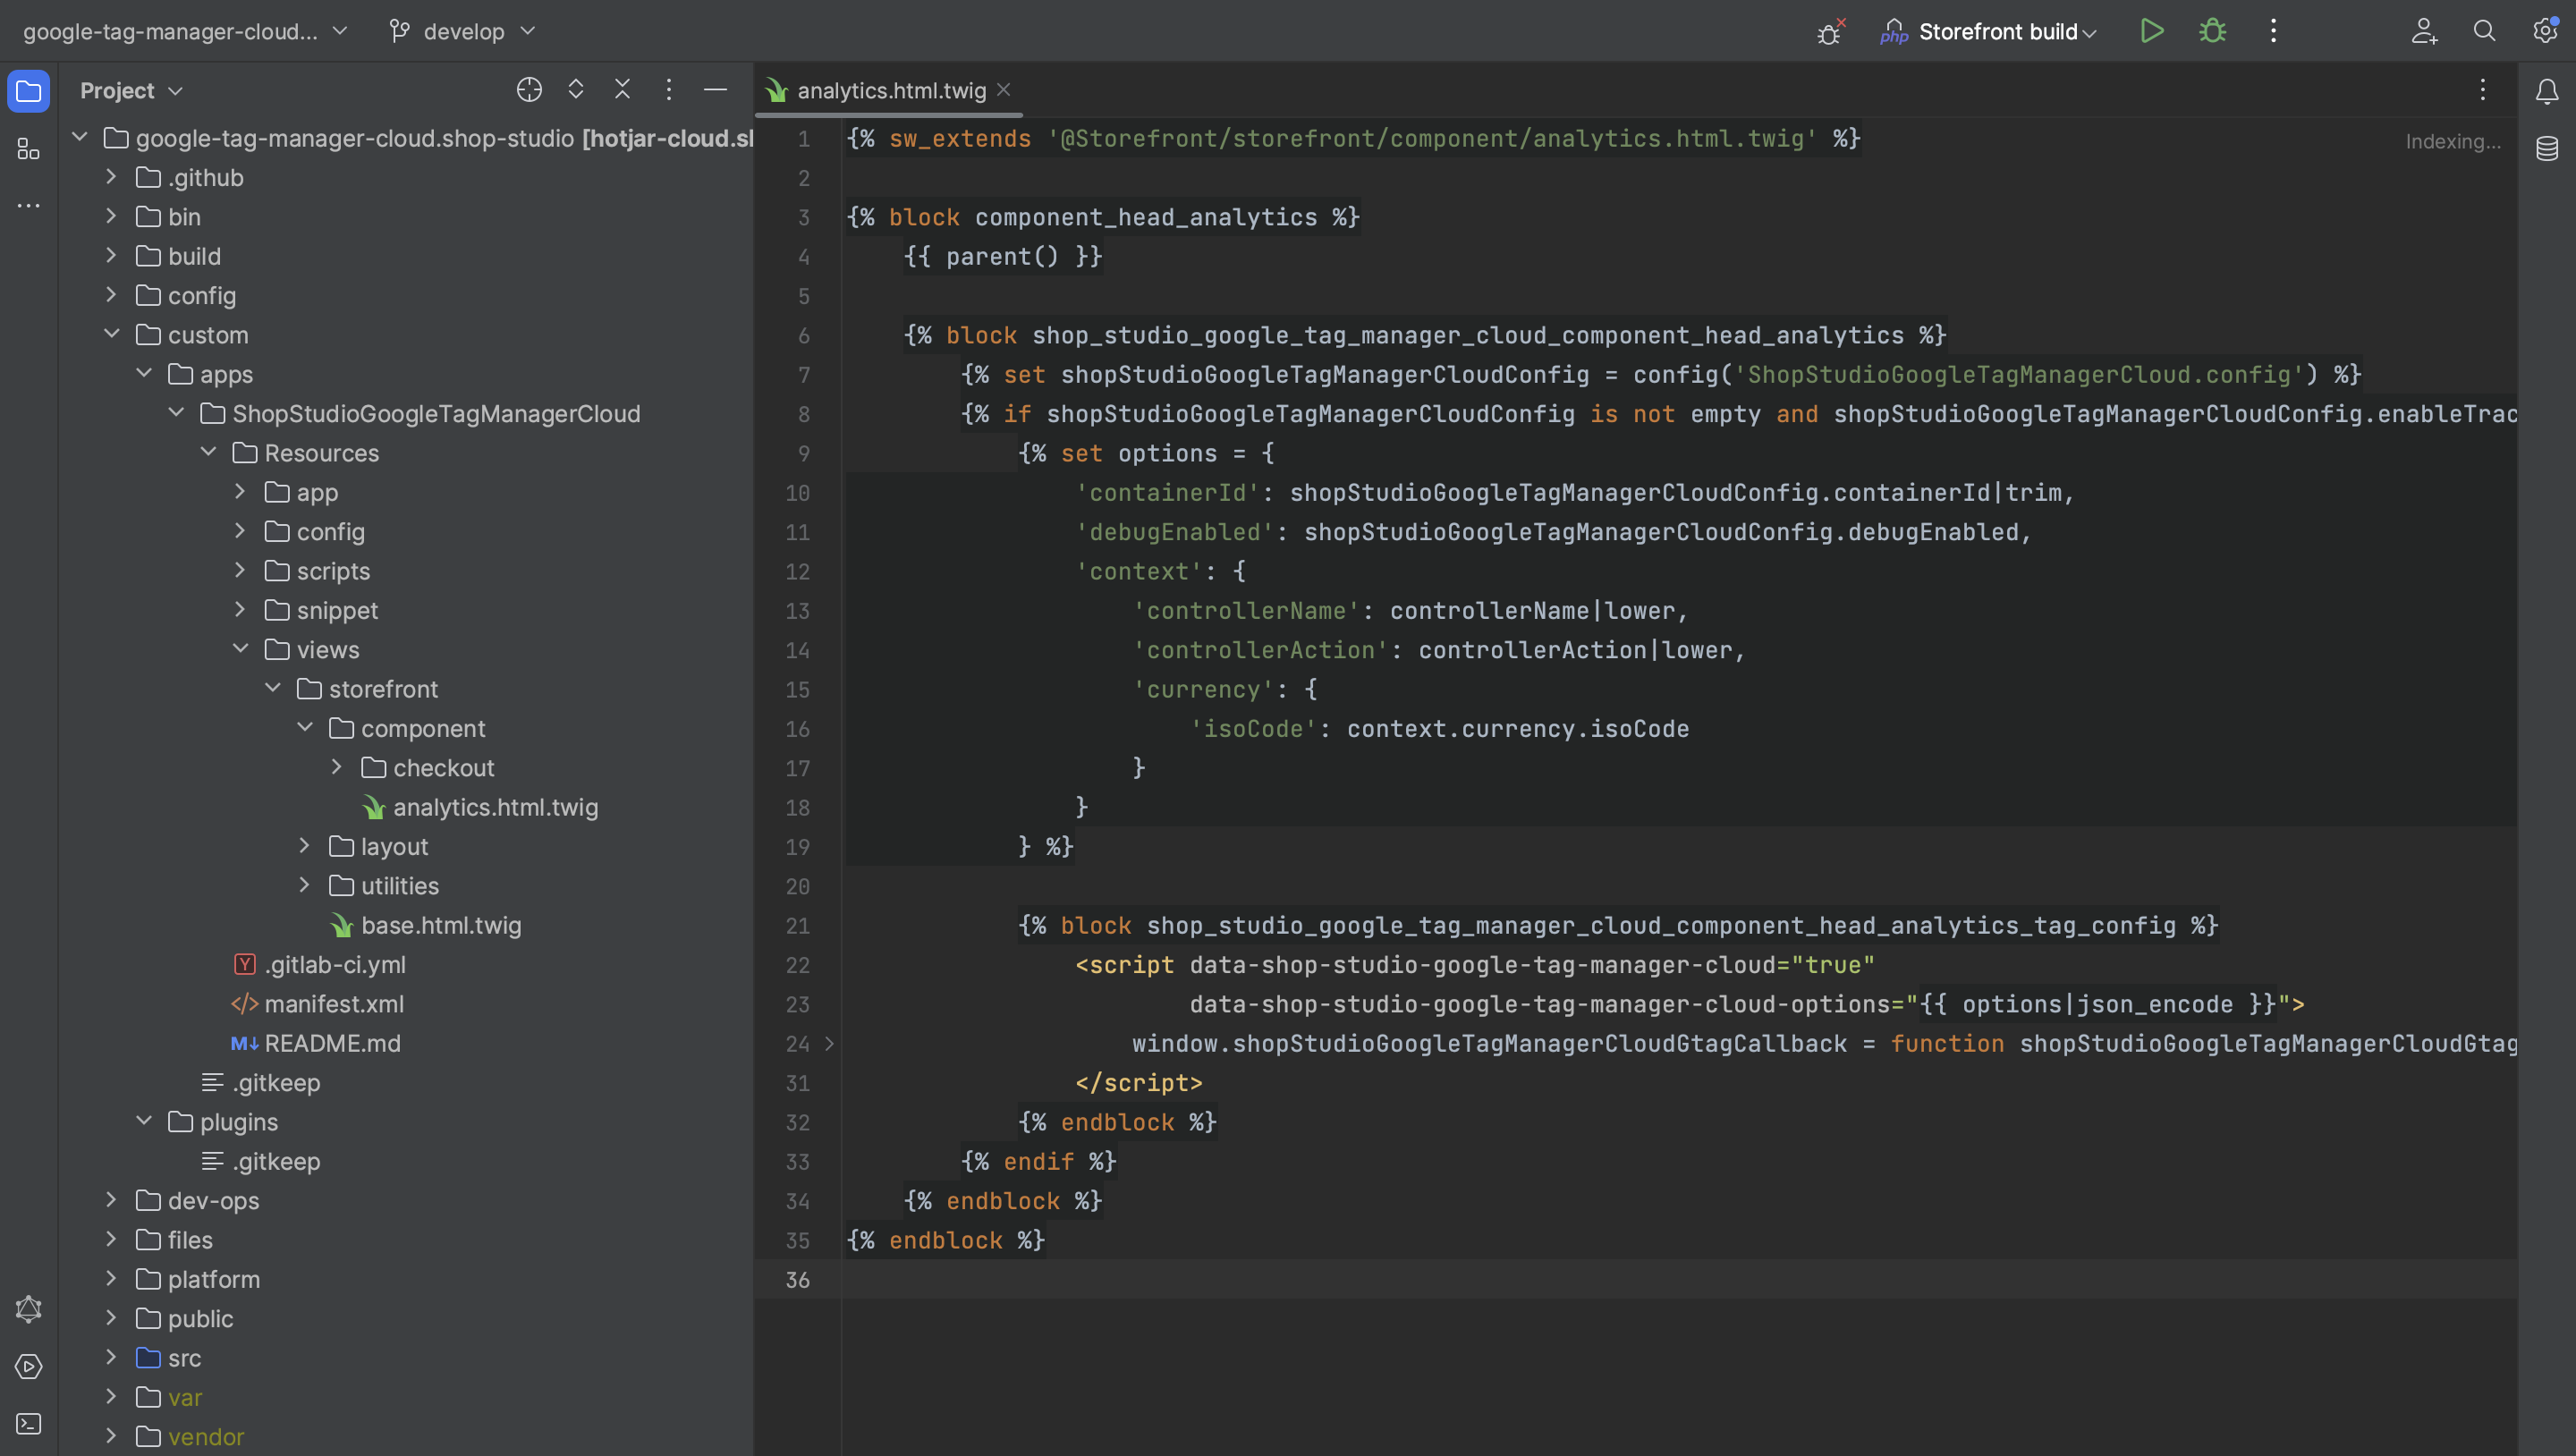Start a Code With Me session
Screen dimensions: 2576x1456
pos(2424,31)
